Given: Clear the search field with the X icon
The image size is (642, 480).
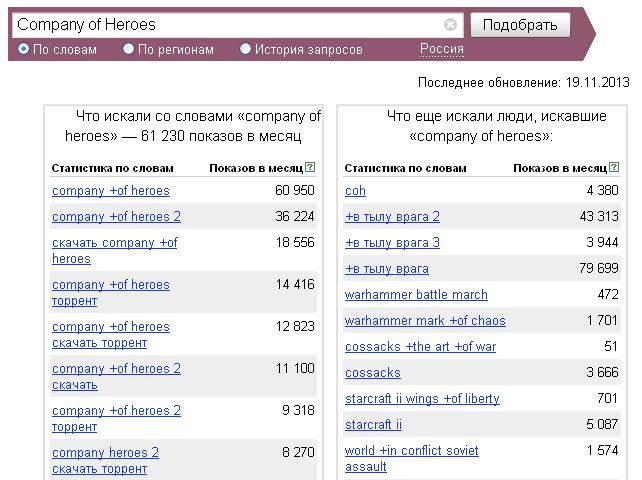Looking at the screenshot, I should pyautogui.click(x=450, y=25).
